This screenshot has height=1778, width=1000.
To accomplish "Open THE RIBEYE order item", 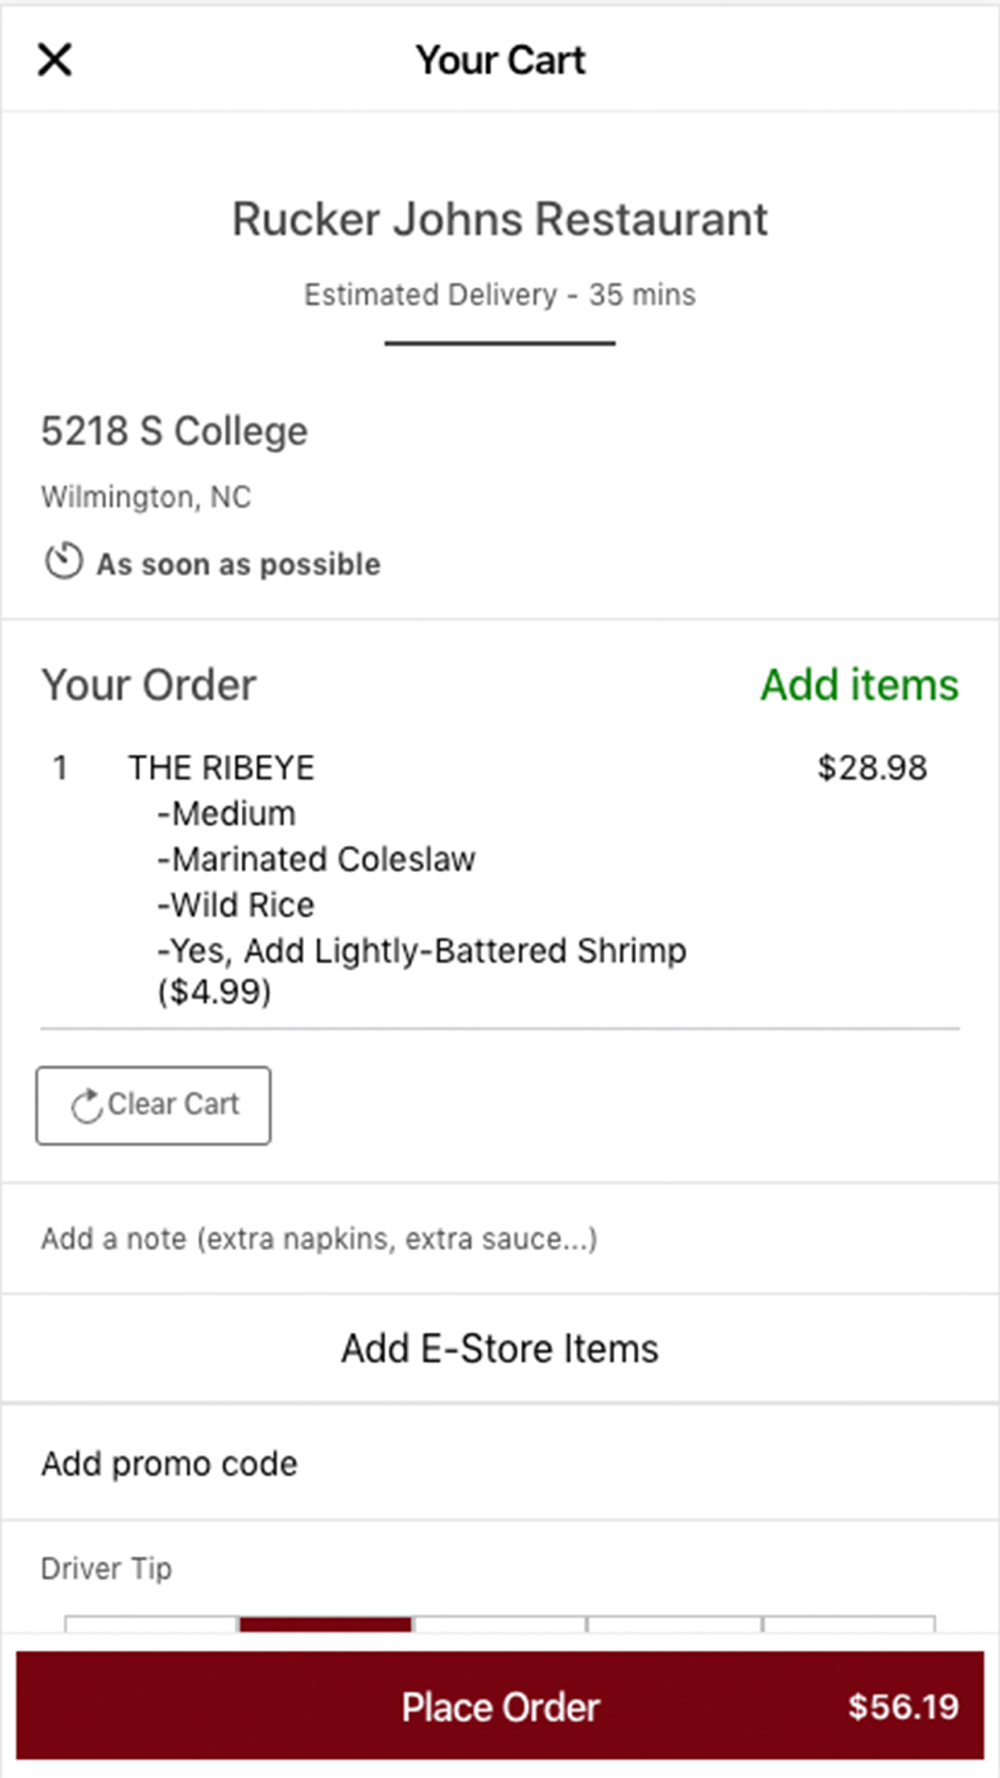I will pyautogui.click(x=221, y=768).
